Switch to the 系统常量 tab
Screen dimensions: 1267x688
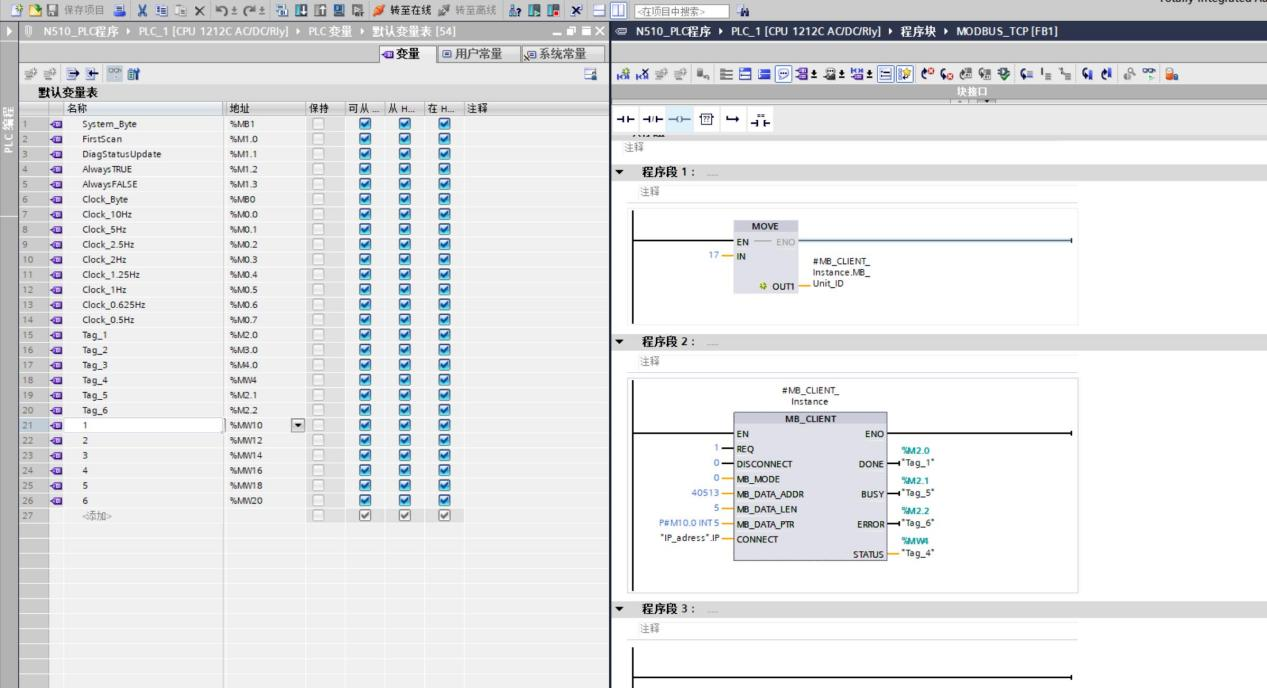point(563,54)
